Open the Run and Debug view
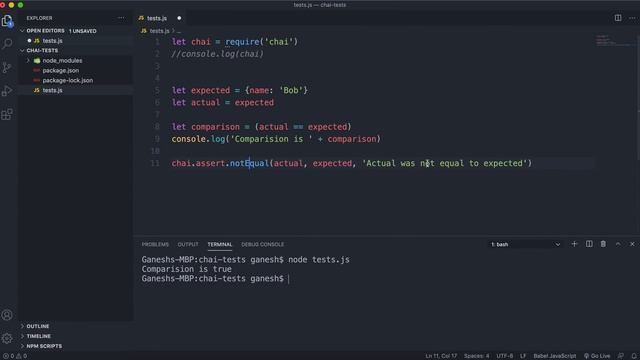Image resolution: width=640 pixels, height=360 pixels. point(7,91)
